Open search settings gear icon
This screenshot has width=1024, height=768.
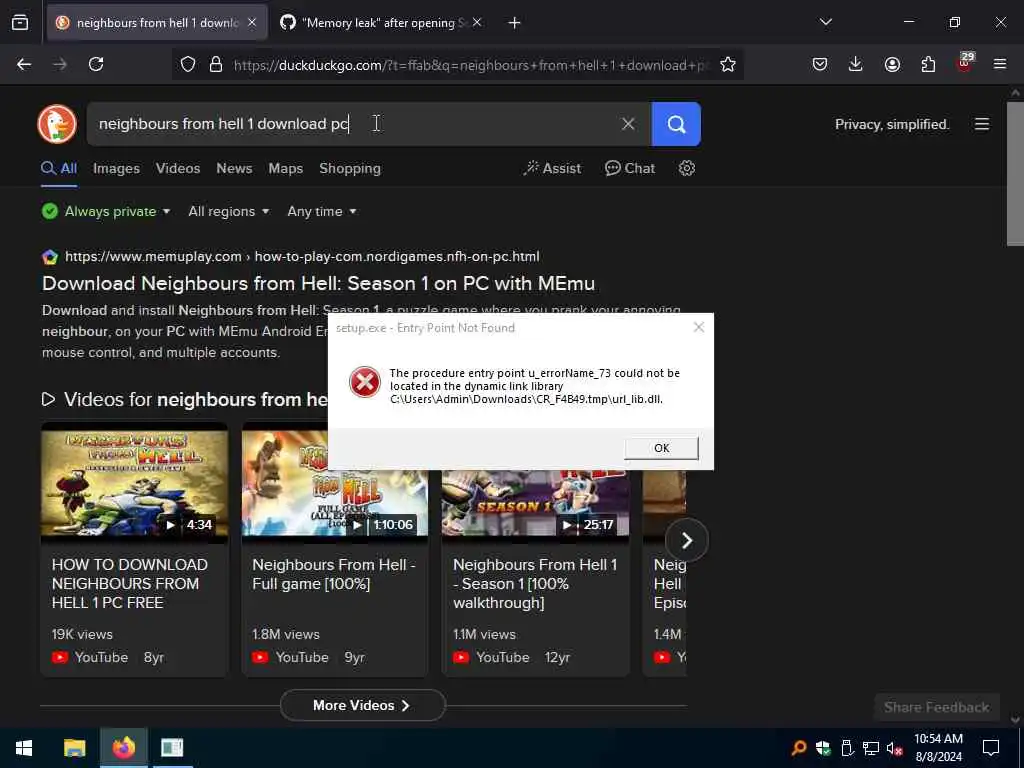coord(686,168)
